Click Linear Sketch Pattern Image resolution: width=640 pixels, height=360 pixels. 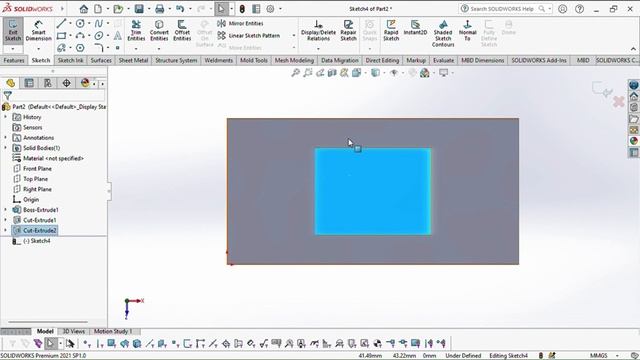249,36
